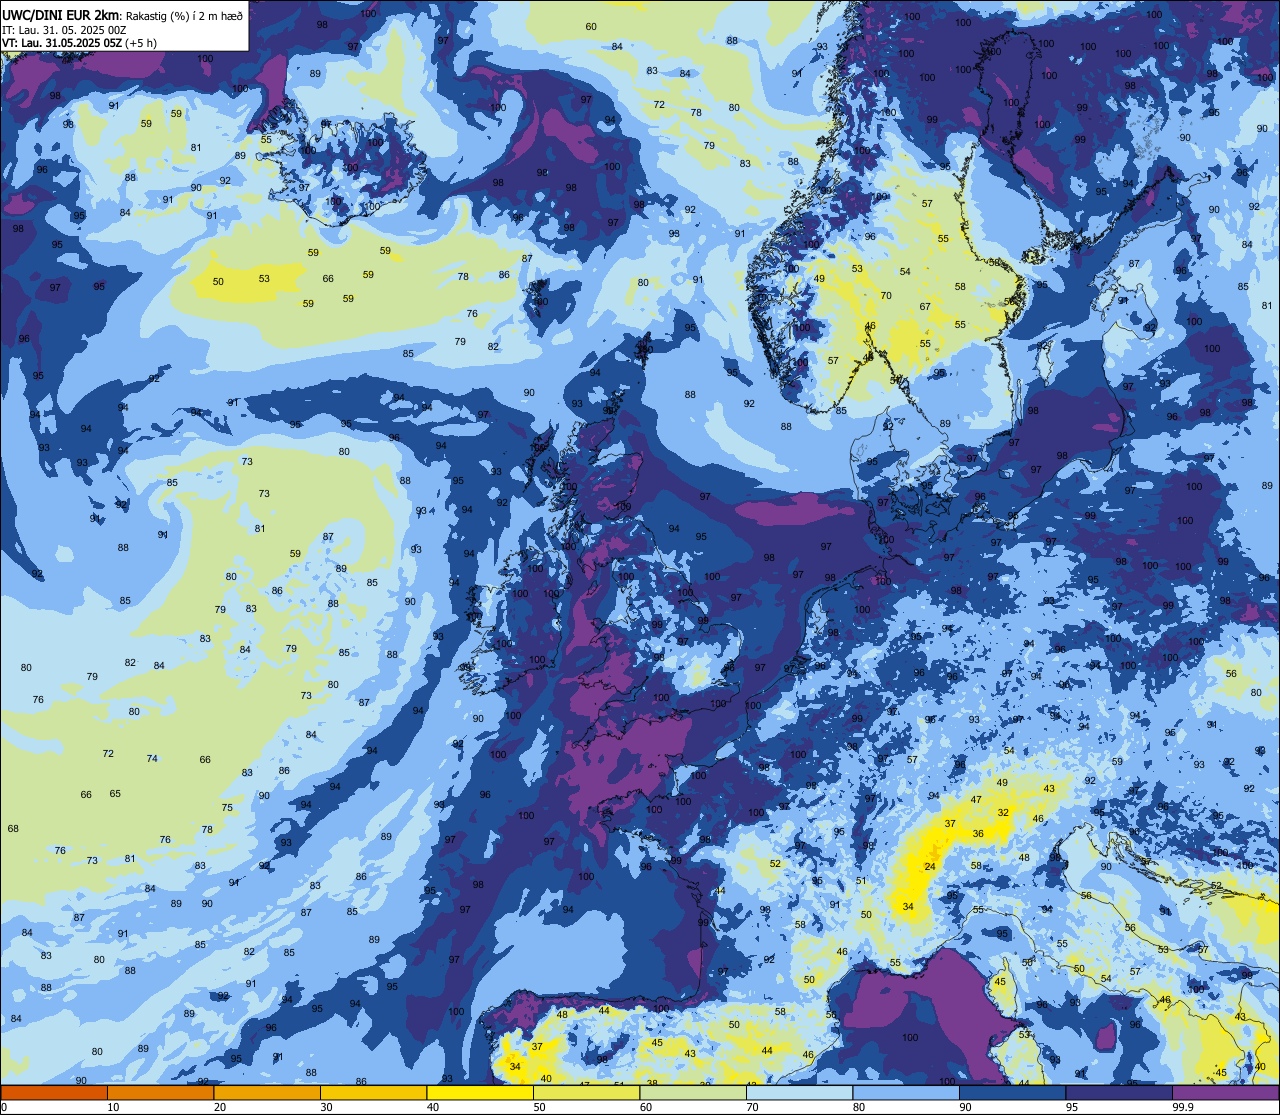Click the legend scale label 20
Image resolution: width=1280 pixels, height=1115 pixels.
[220, 1107]
